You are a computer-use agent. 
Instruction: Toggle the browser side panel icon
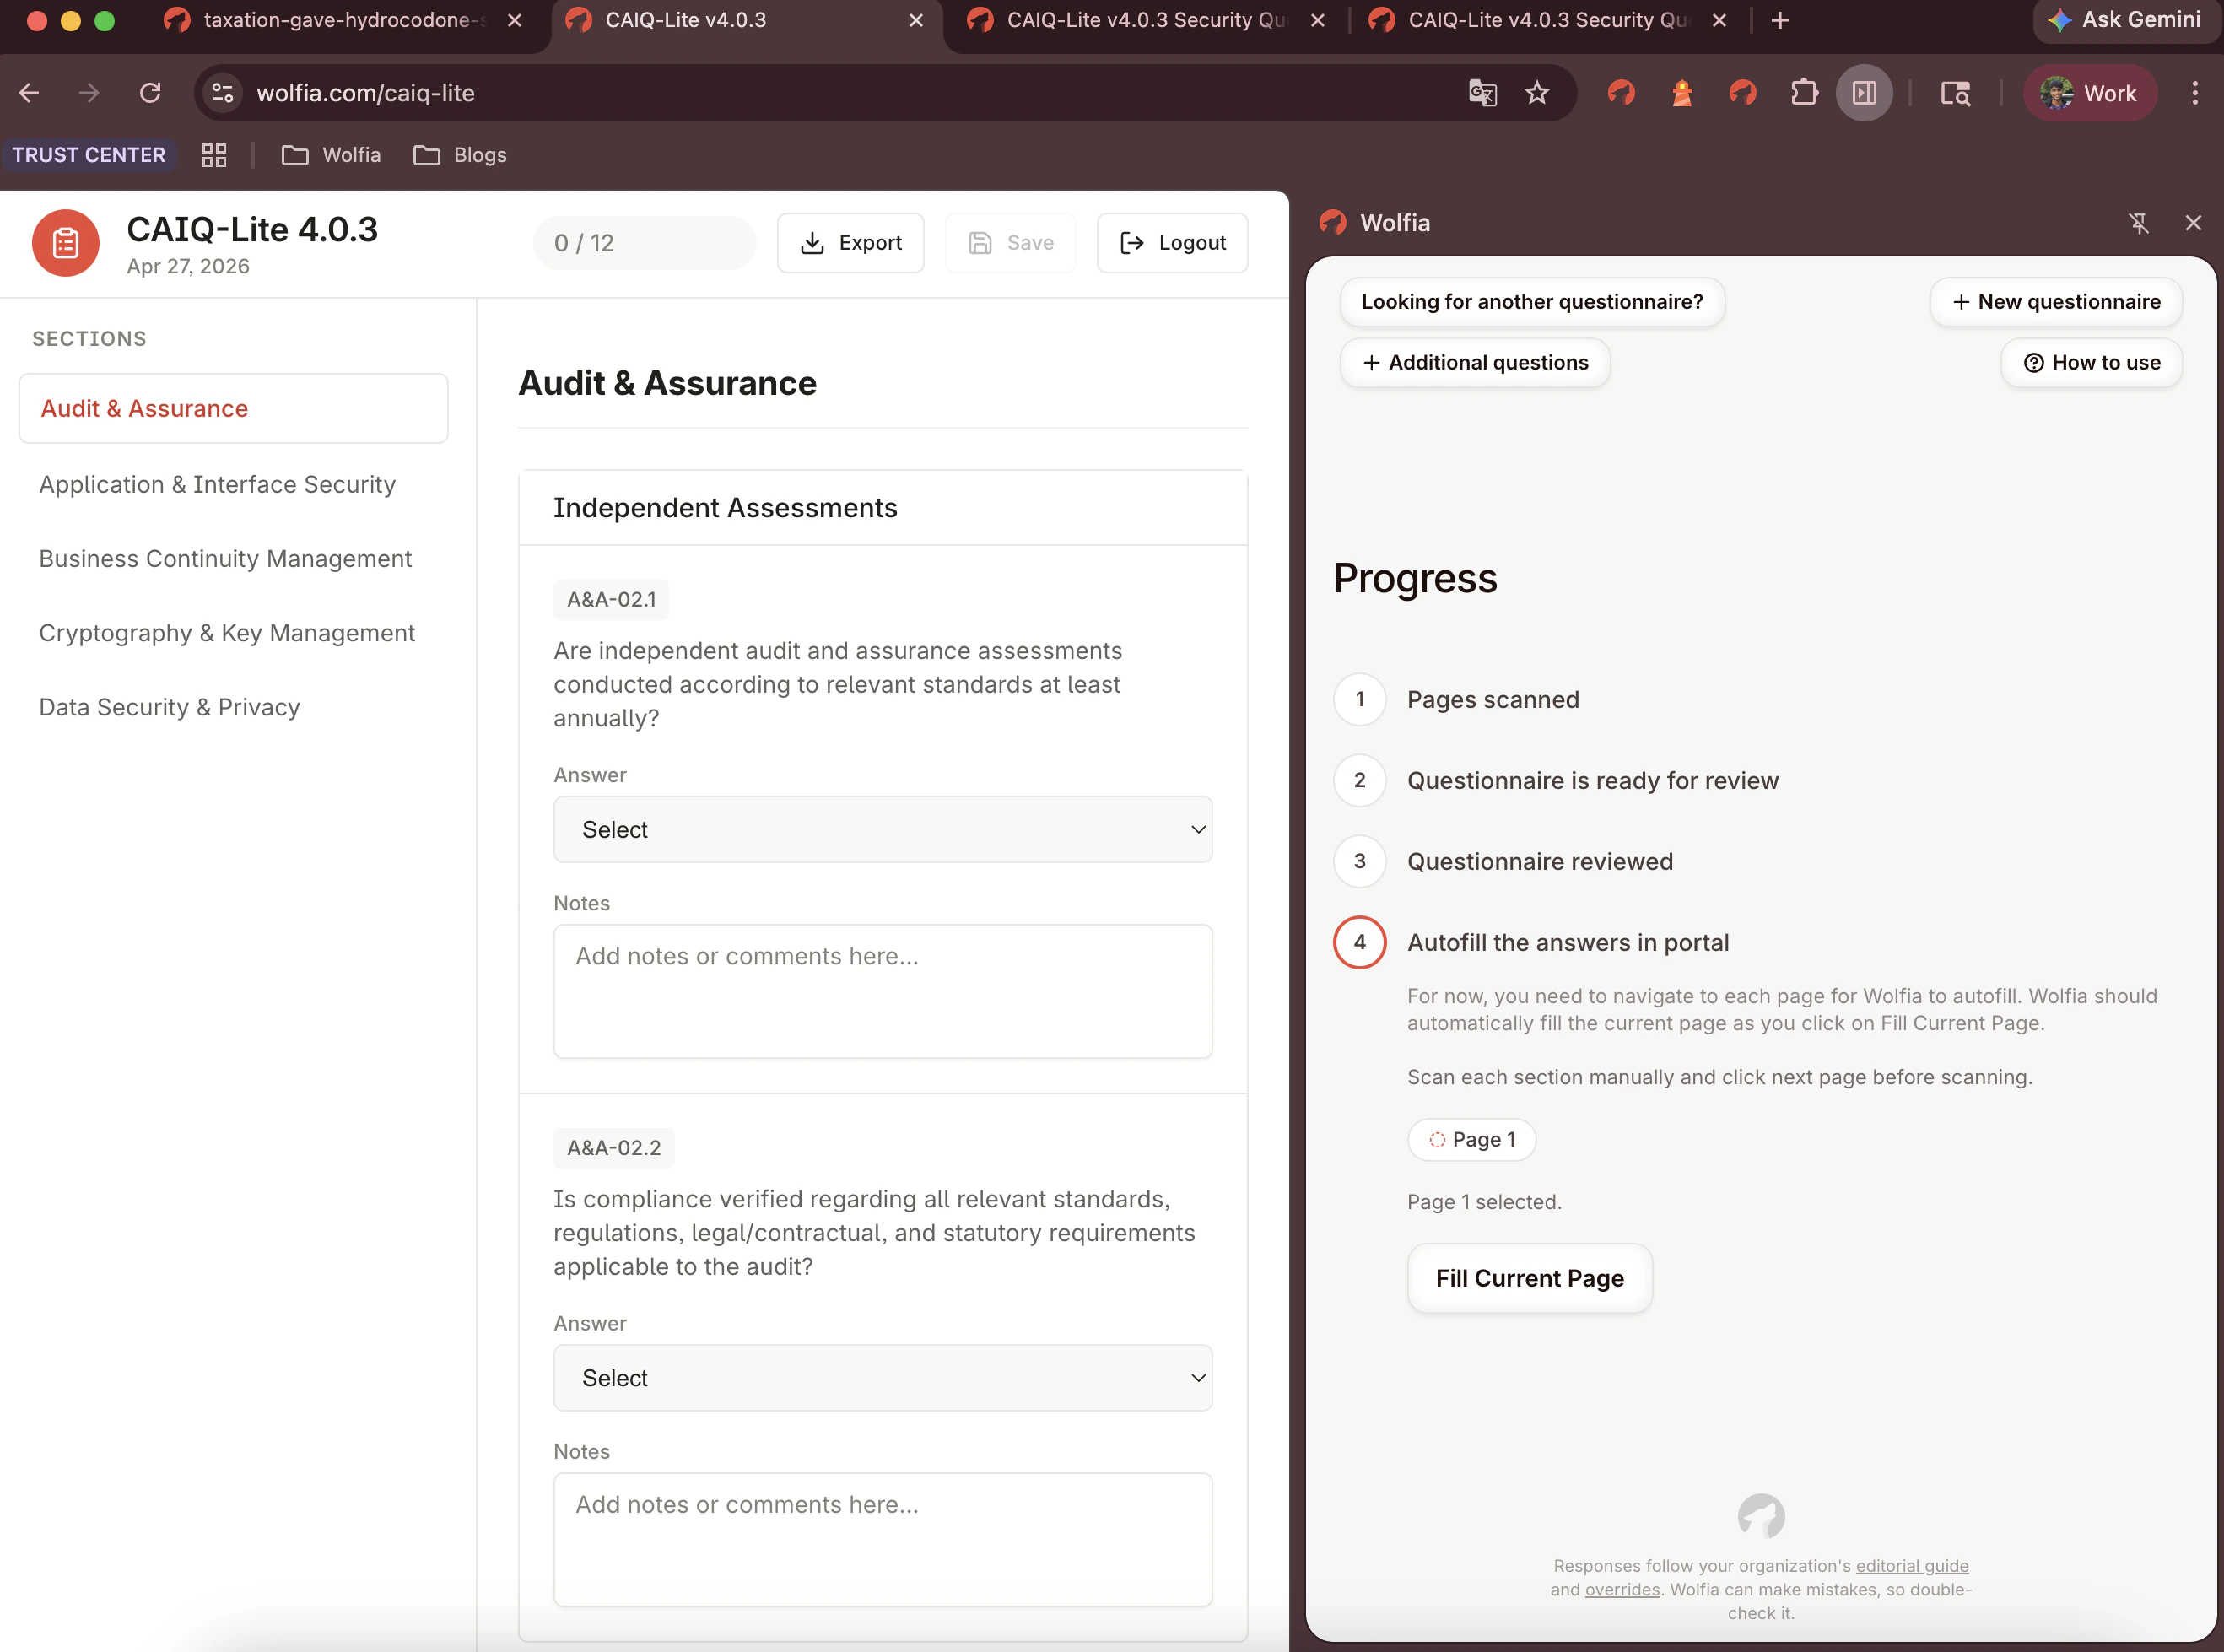click(1864, 92)
